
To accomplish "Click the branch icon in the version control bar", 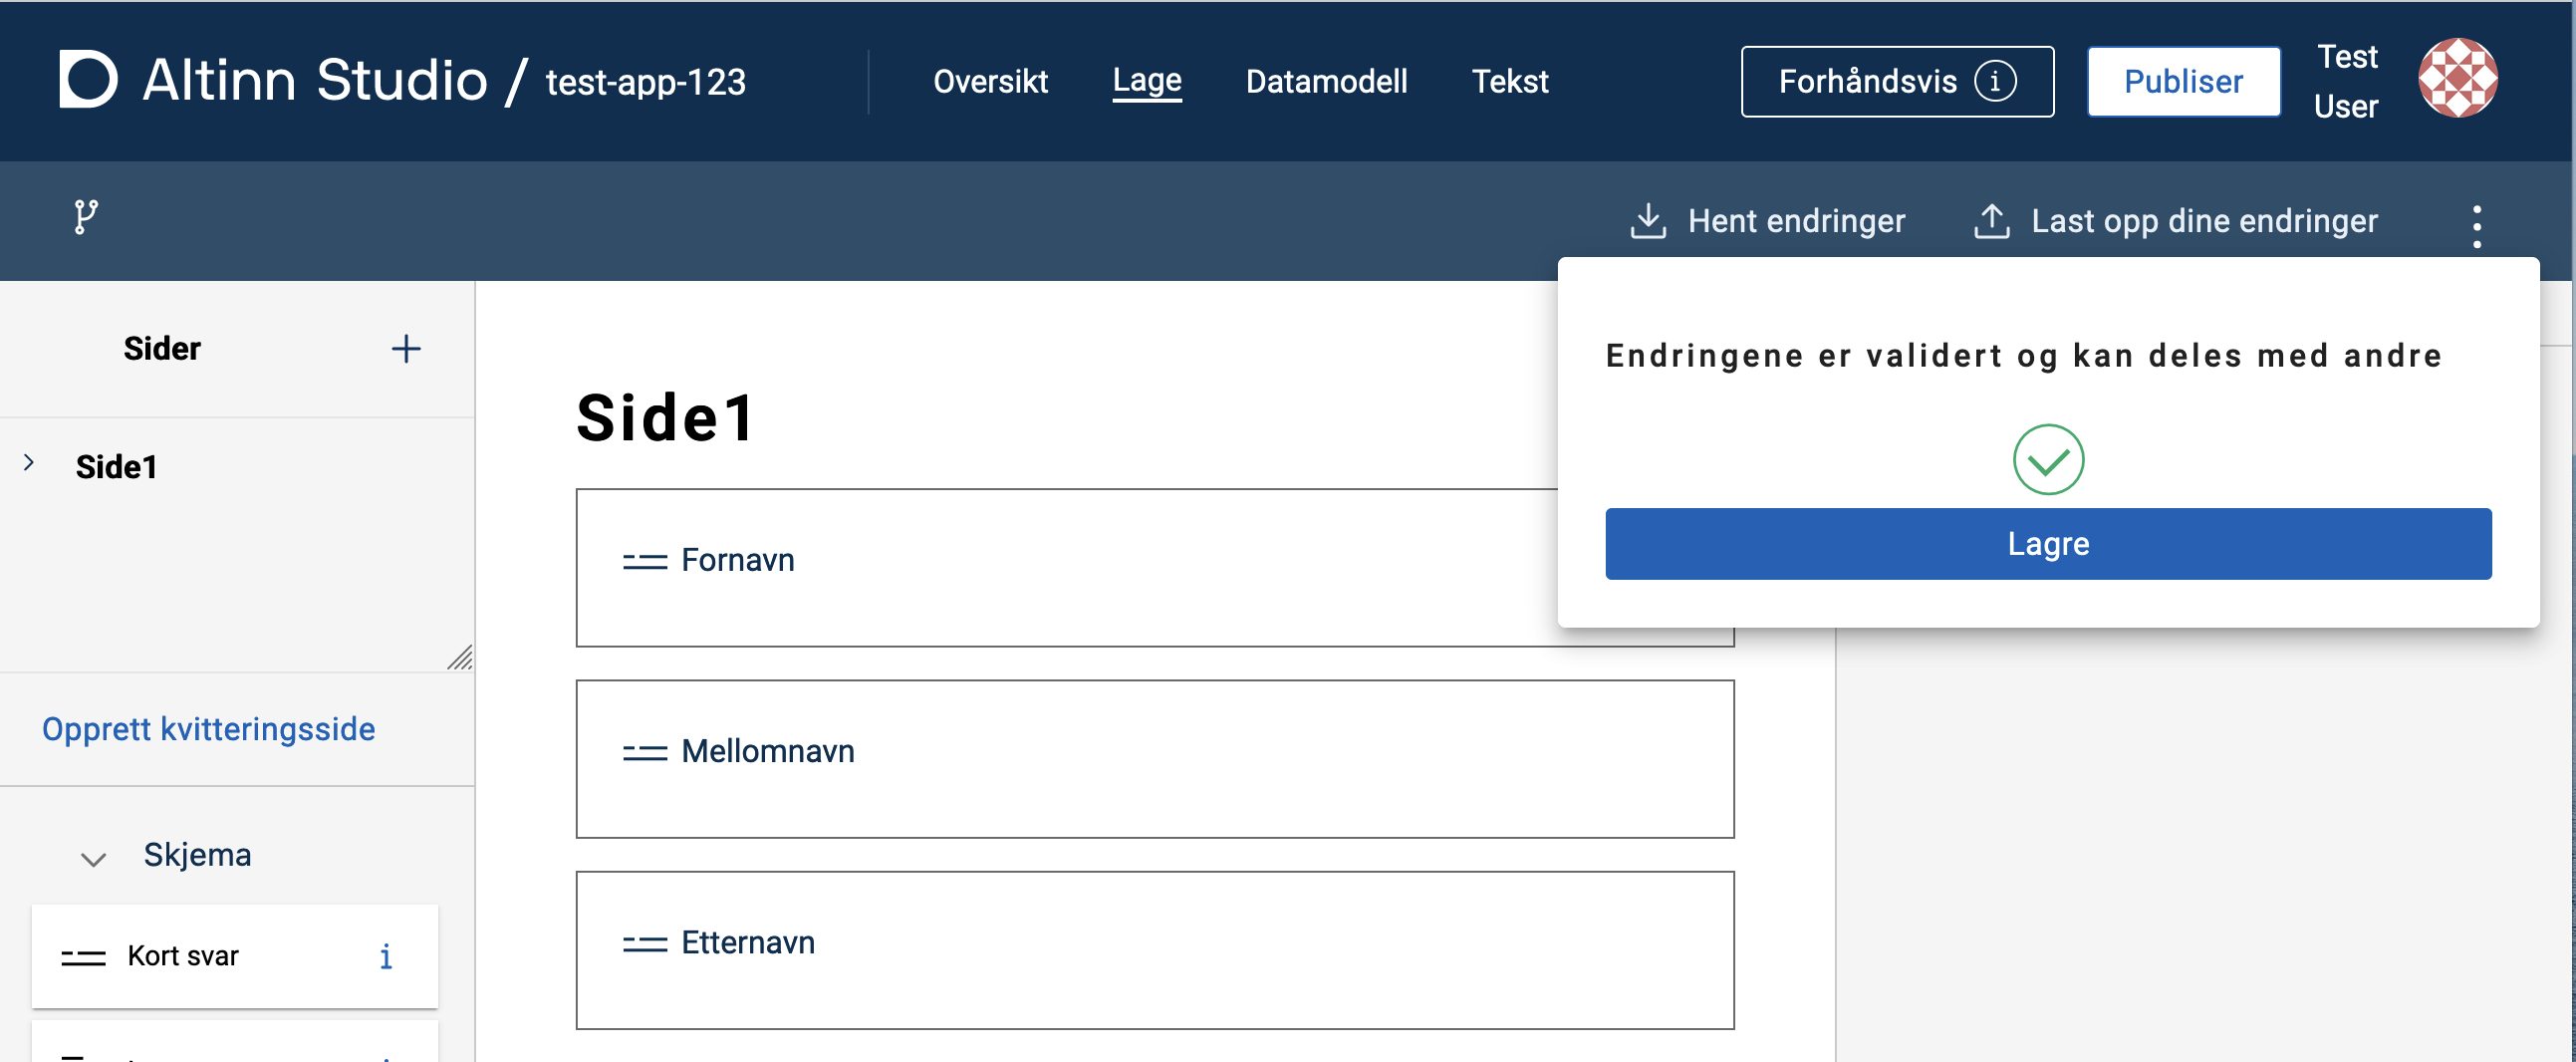I will 84,220.
